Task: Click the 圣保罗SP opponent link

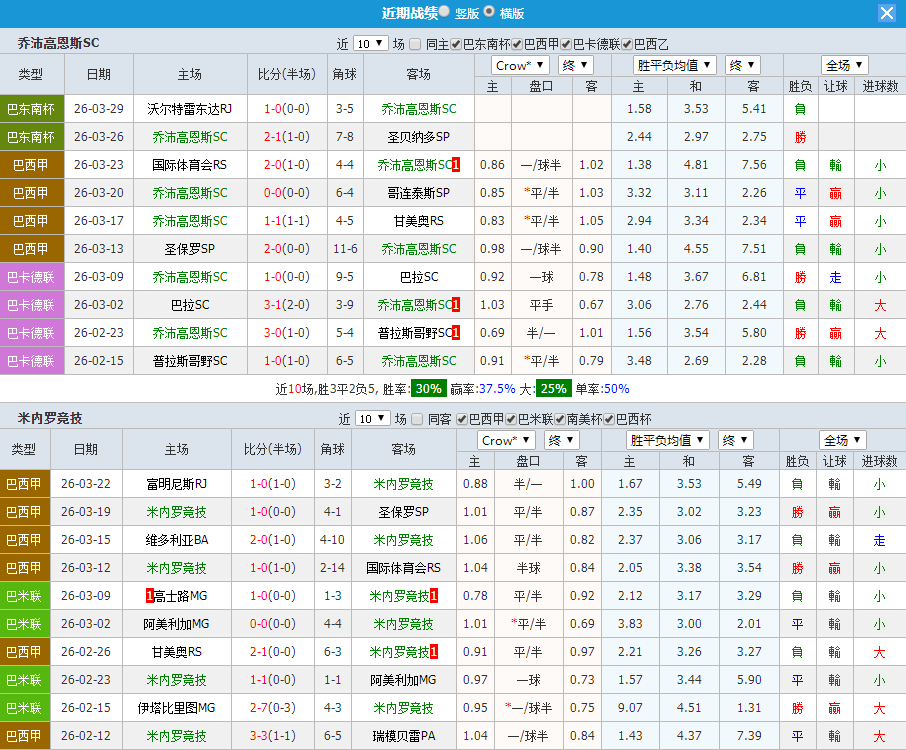Action: click(x=404, y=511)
